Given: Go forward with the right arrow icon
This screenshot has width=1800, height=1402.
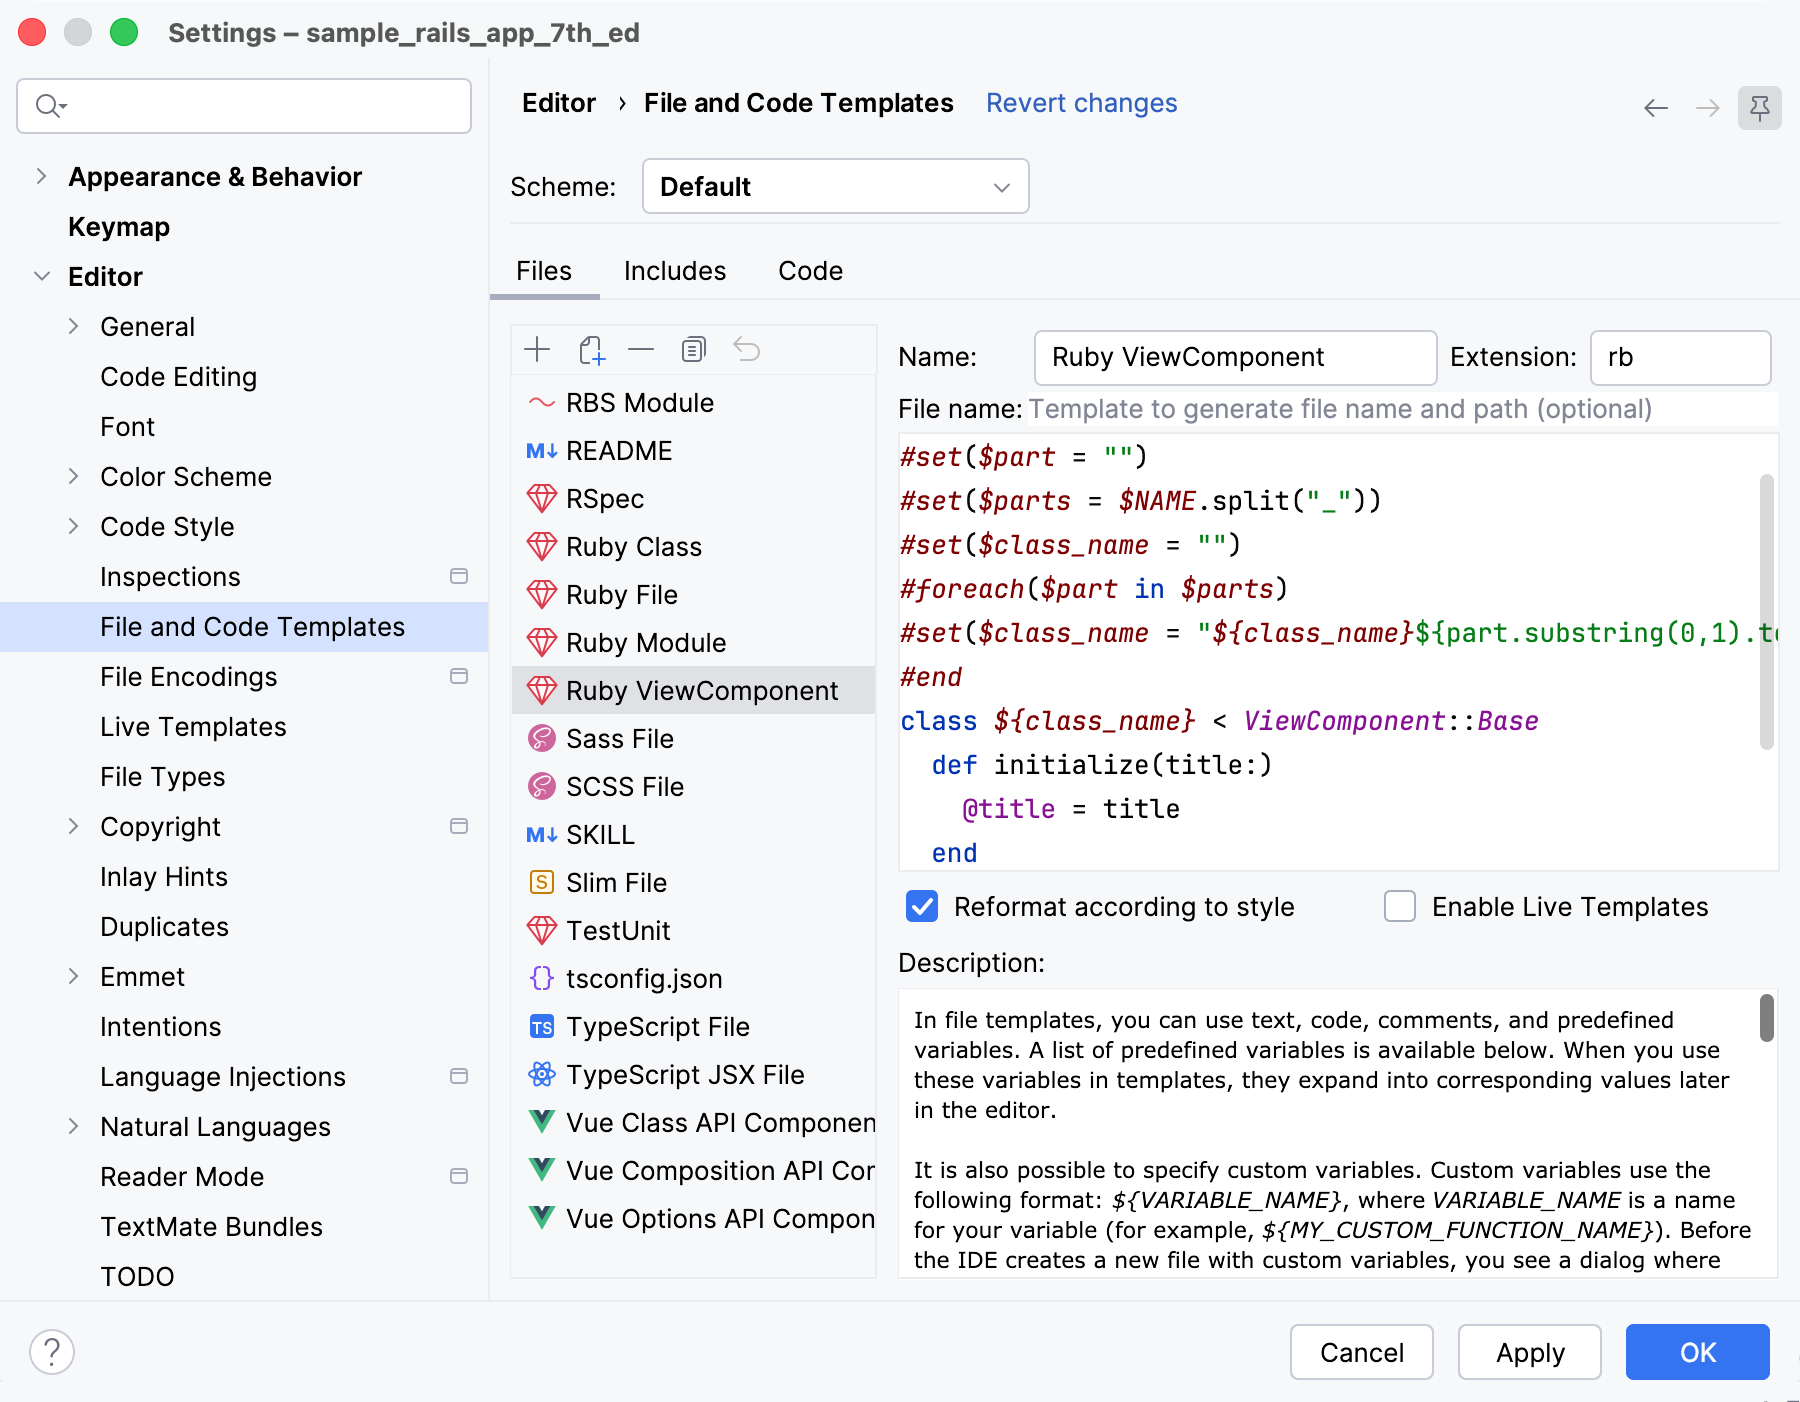Looking at the screenshot, I should (x=1708, y=107).
